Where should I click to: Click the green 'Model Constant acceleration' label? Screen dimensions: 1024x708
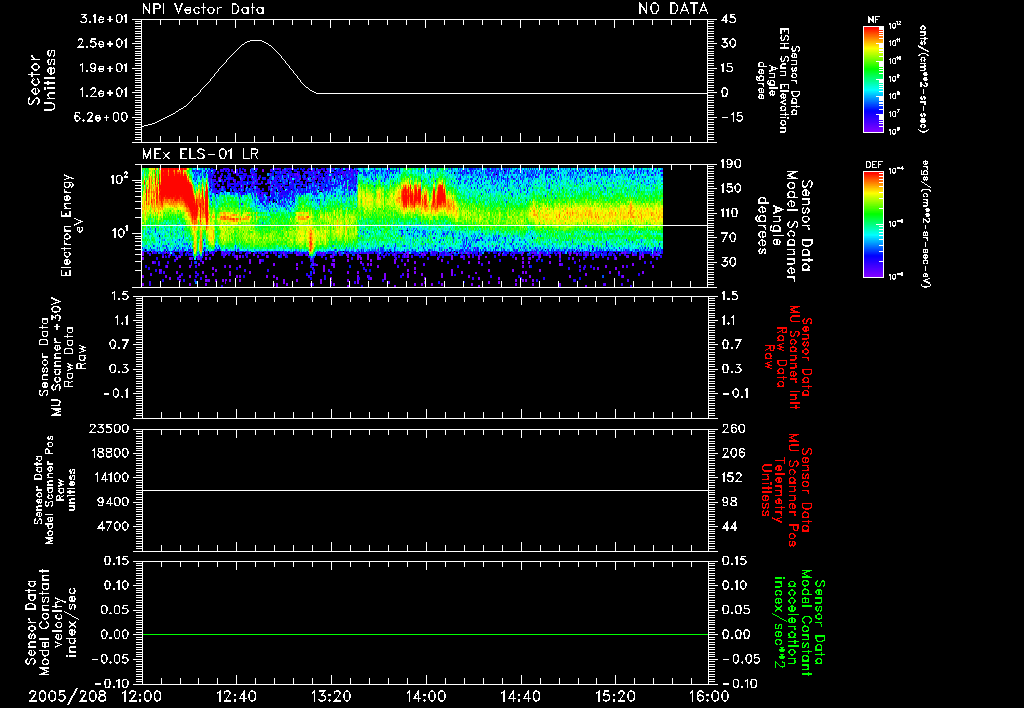pyautogui.click(x=799, y=622)
